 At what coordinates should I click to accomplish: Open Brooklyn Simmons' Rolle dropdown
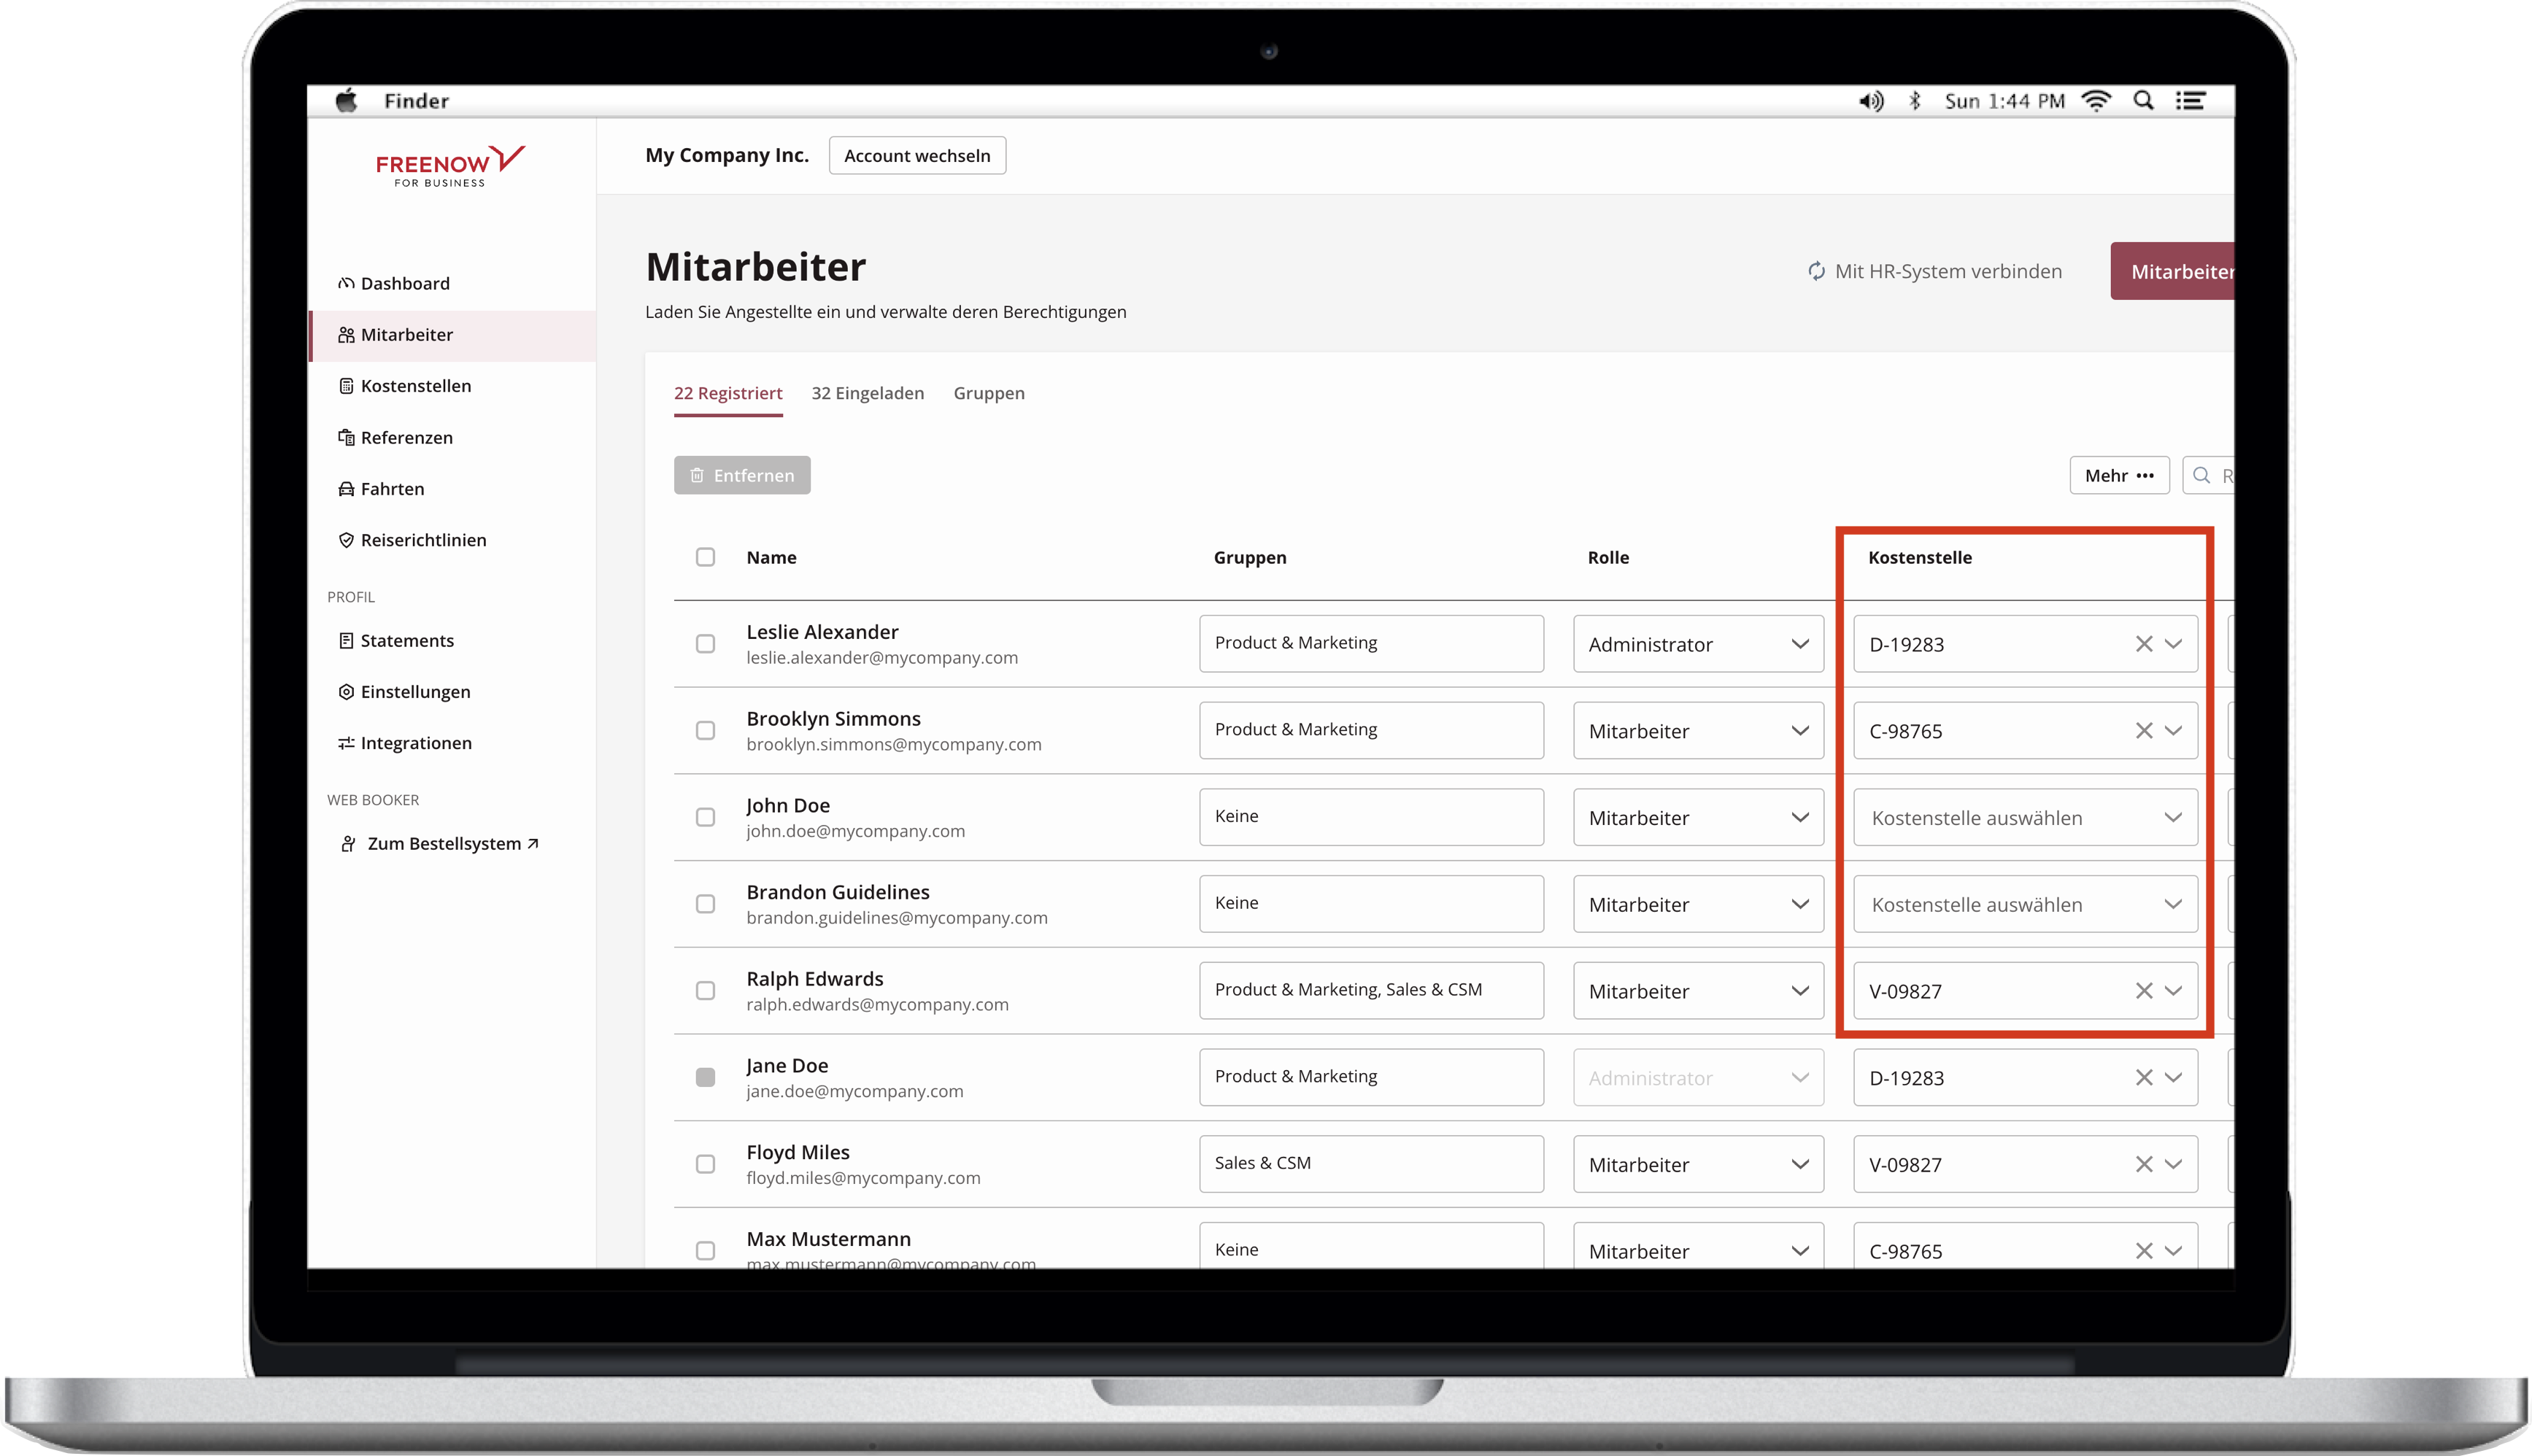(1698, 731)
